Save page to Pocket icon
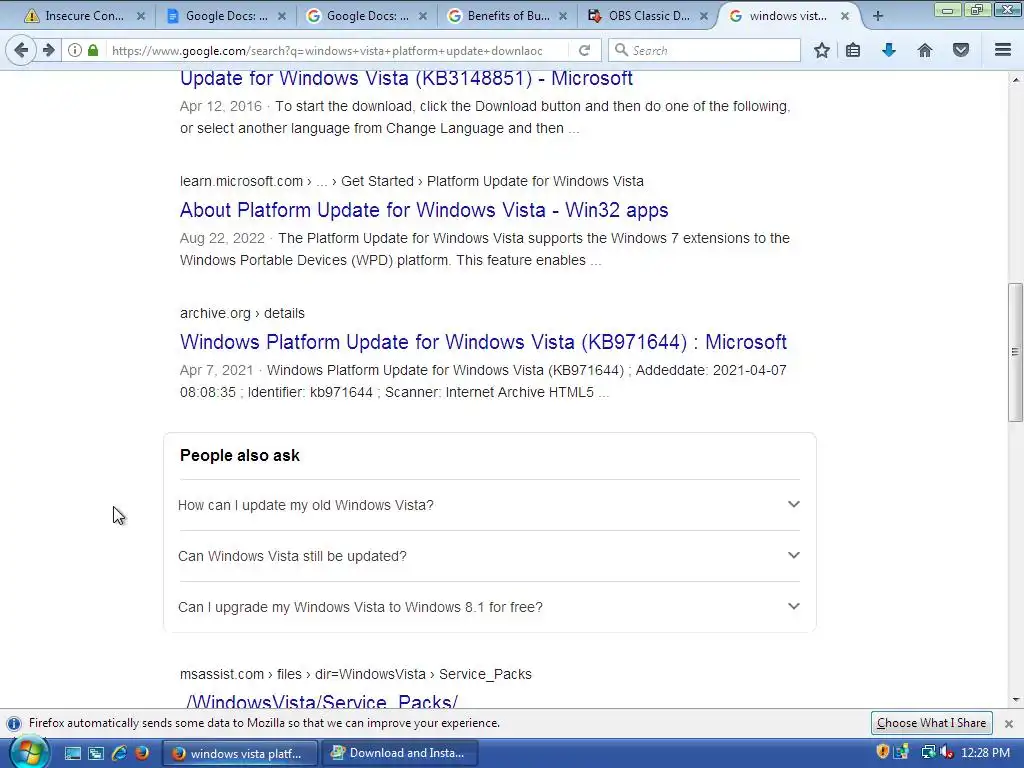The image size is (1024, 768). pyautogui.click(x=961, y=50)
